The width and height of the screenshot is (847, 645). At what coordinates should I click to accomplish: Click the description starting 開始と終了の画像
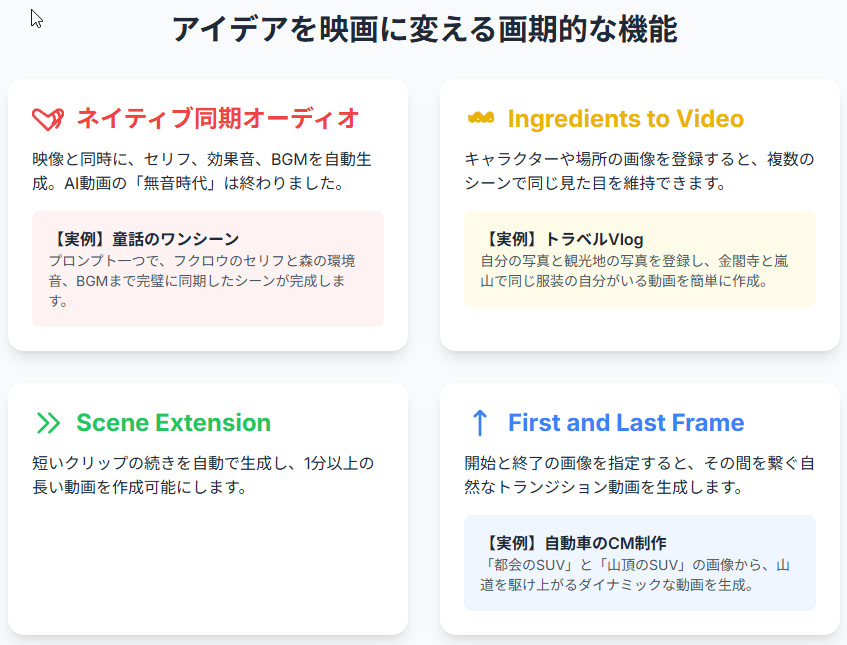[639, 475]
